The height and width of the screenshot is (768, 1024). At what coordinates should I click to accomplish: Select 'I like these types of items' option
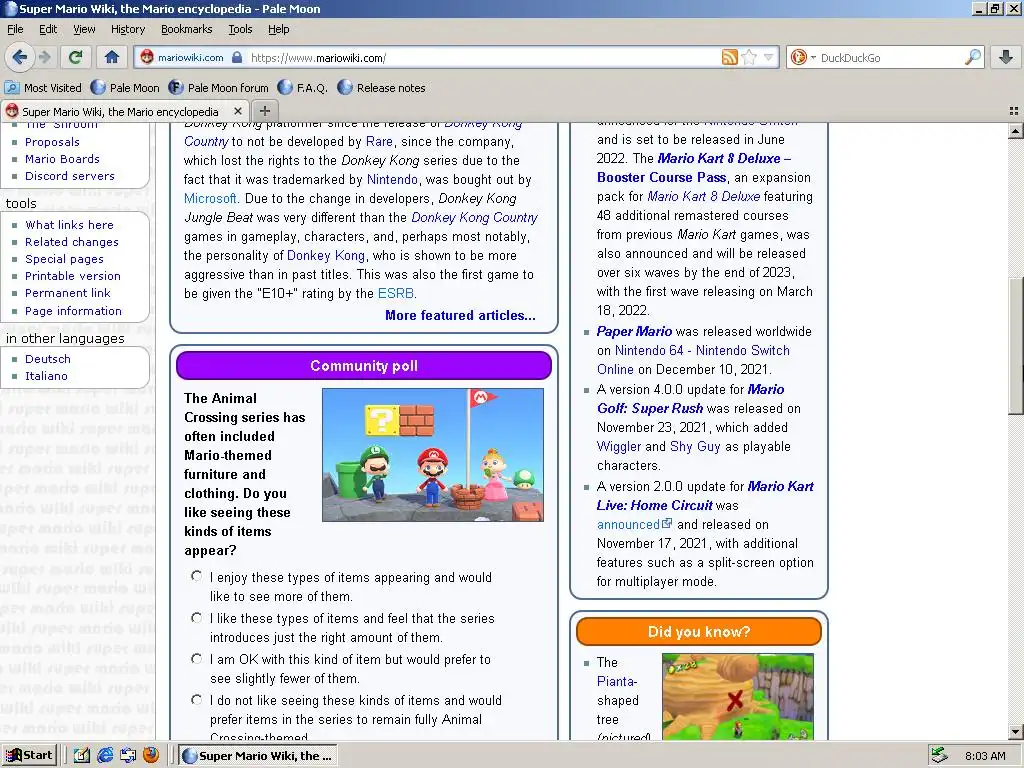[x=196, y=617]
